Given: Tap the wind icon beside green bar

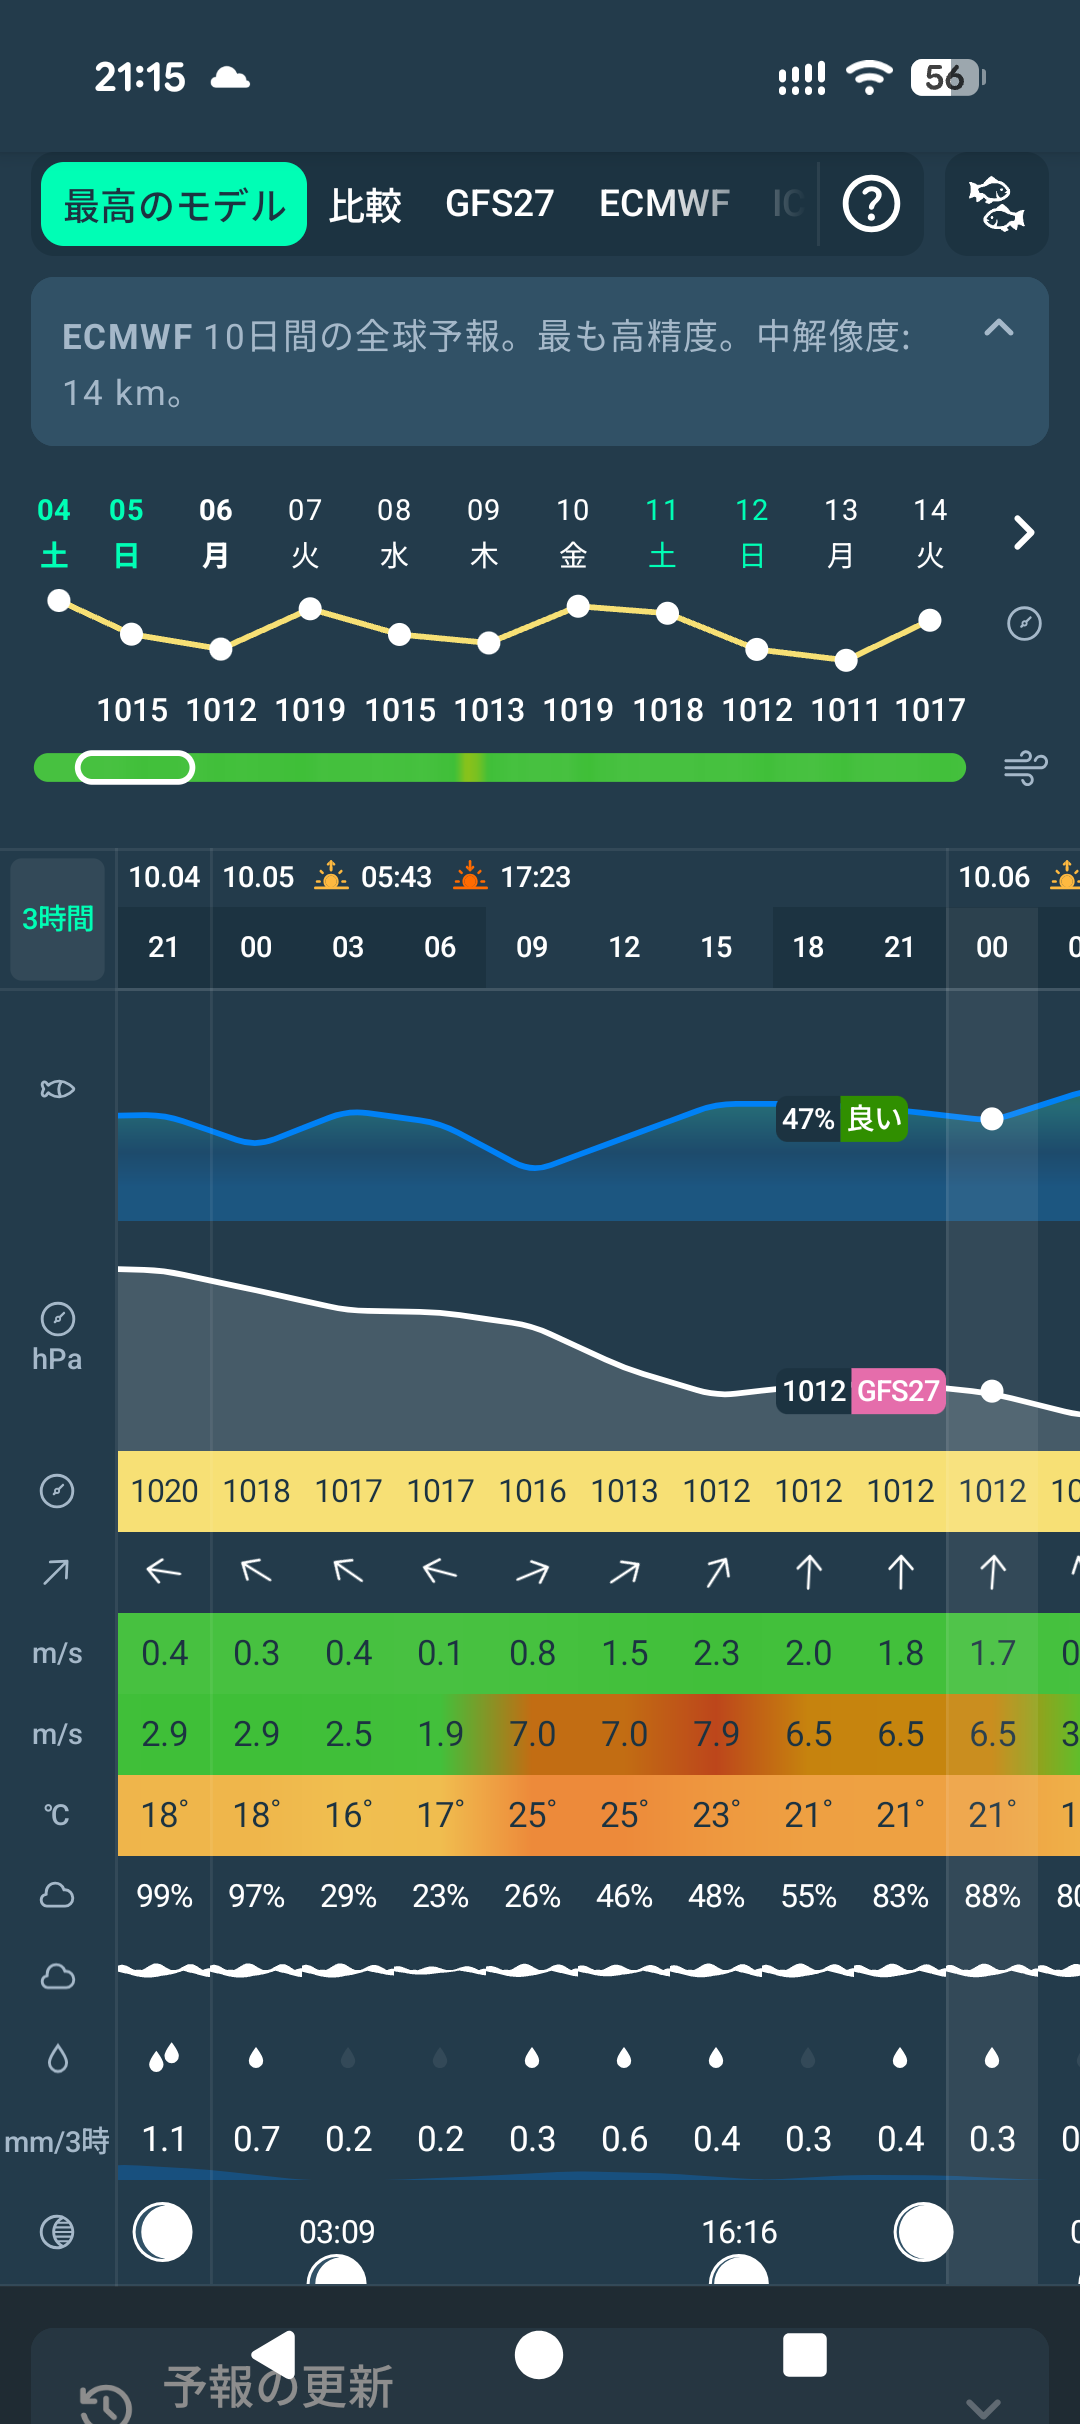Looking at the screenshot, I should click(1025, 768).
